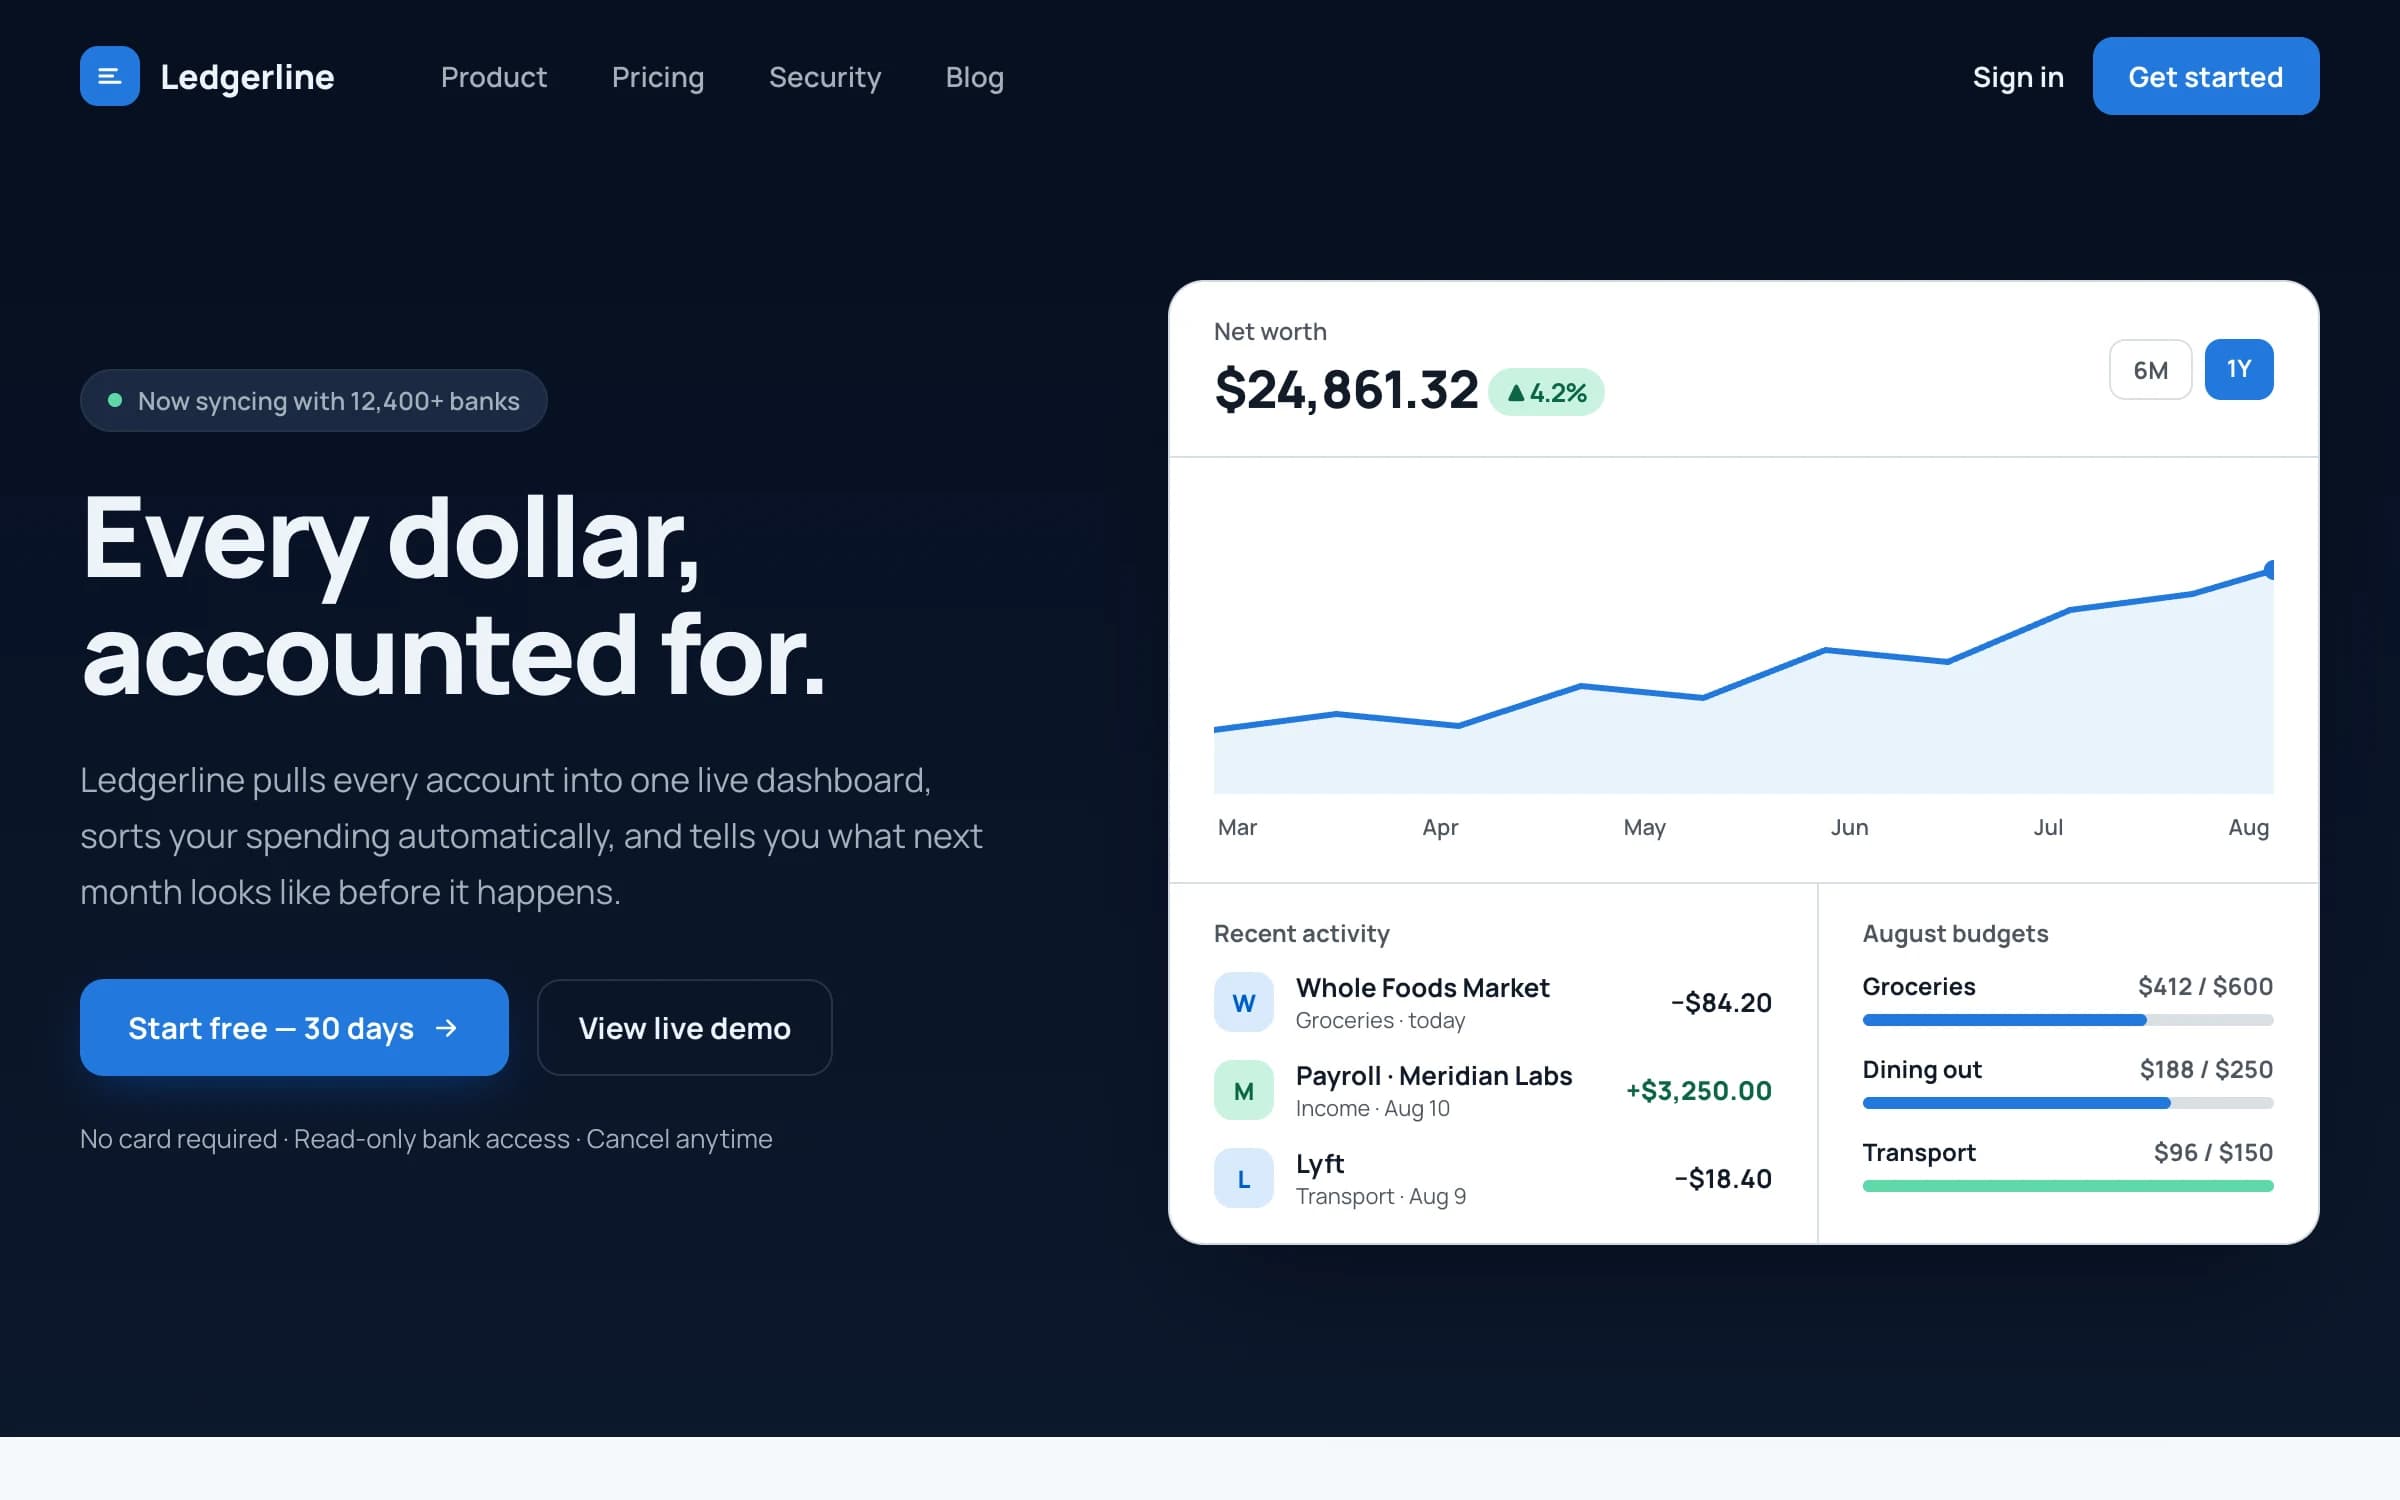
Task: Open the Security nav link
Action: [x=825, y=77]
